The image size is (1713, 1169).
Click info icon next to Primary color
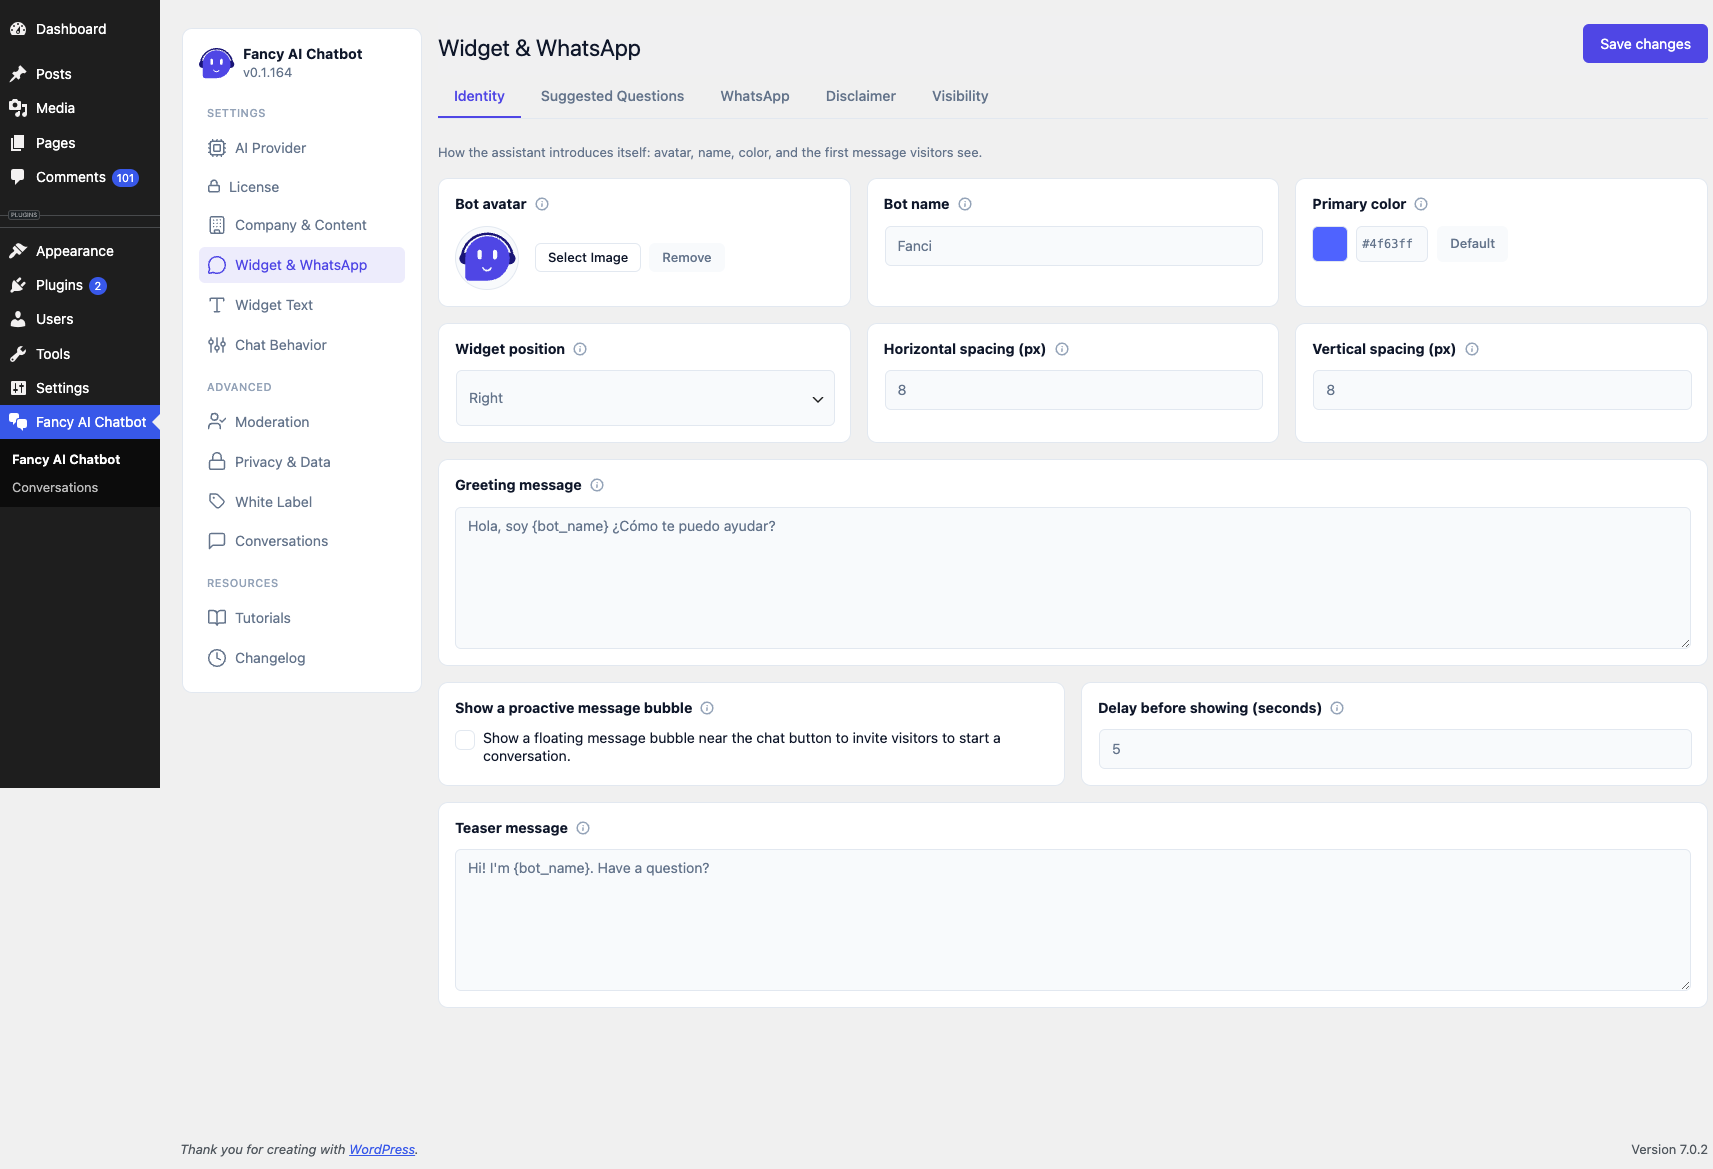[1421, 204]
